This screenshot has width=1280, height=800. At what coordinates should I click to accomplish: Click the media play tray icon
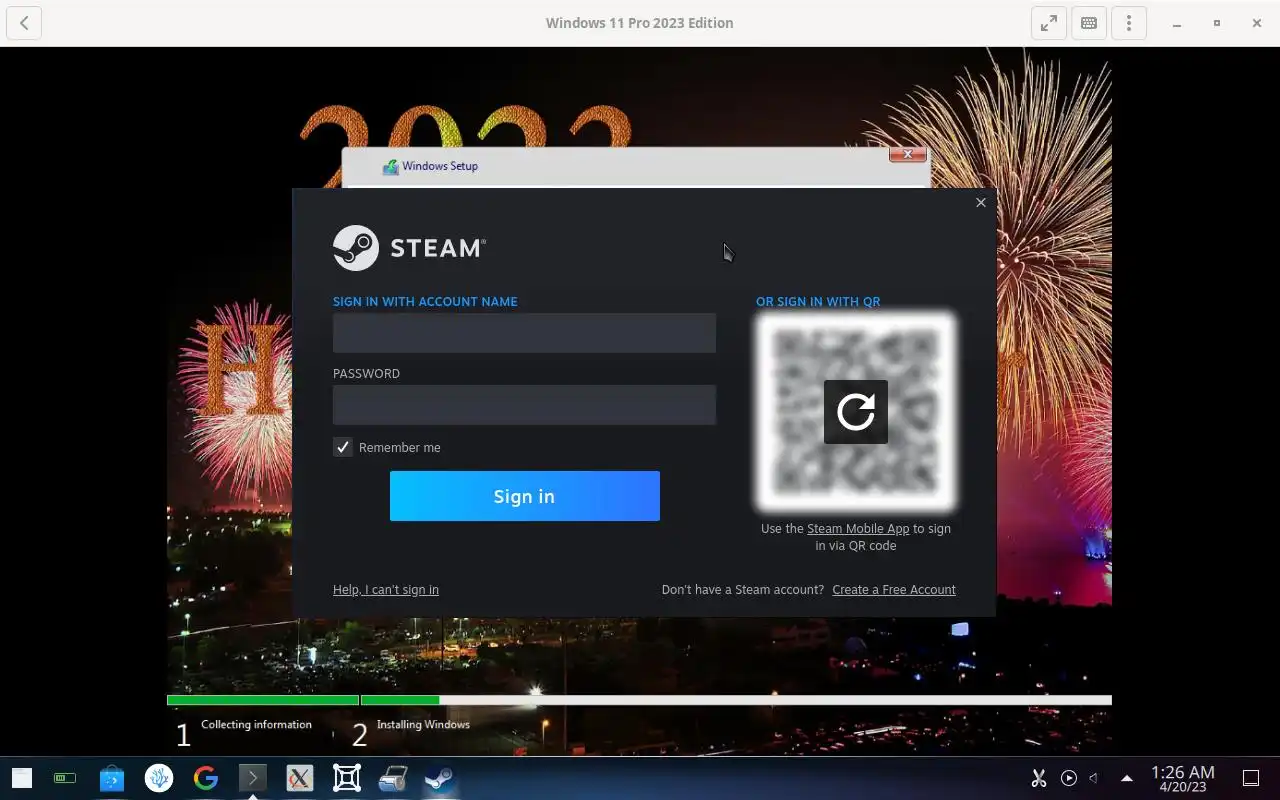(x=1069, y=778)
